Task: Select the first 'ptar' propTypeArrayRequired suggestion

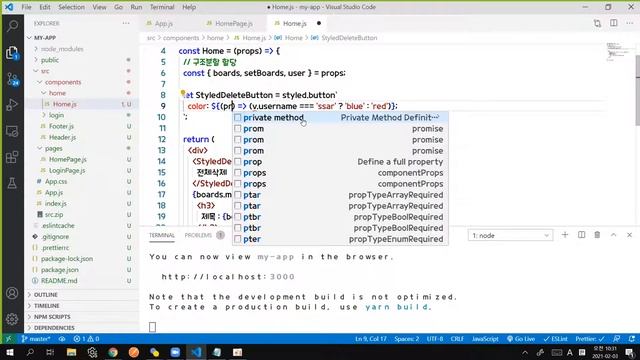Action: [340, 195]
